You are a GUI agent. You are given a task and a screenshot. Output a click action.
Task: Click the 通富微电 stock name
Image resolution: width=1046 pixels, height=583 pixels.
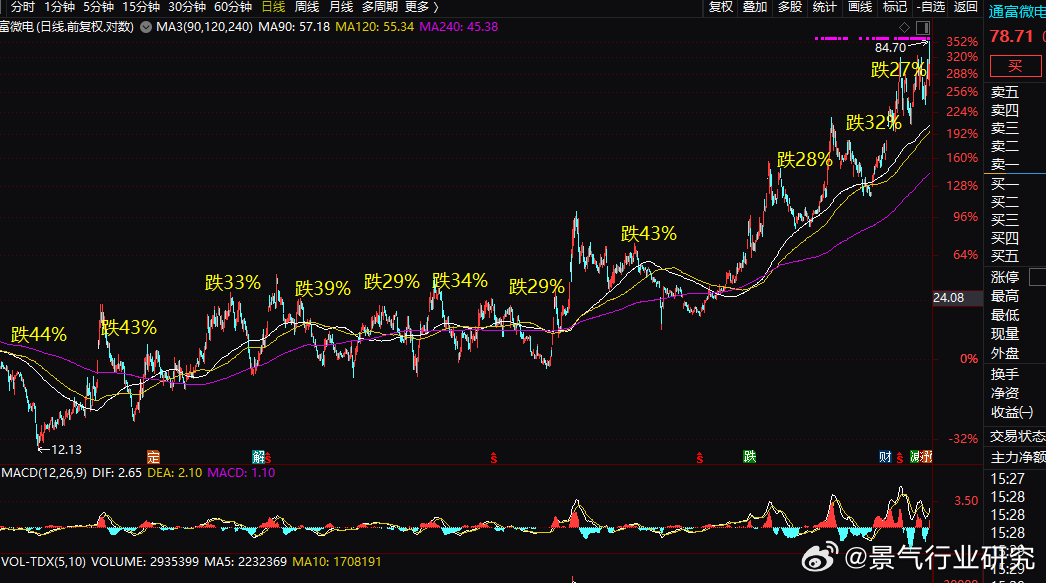coord(1017,12)
